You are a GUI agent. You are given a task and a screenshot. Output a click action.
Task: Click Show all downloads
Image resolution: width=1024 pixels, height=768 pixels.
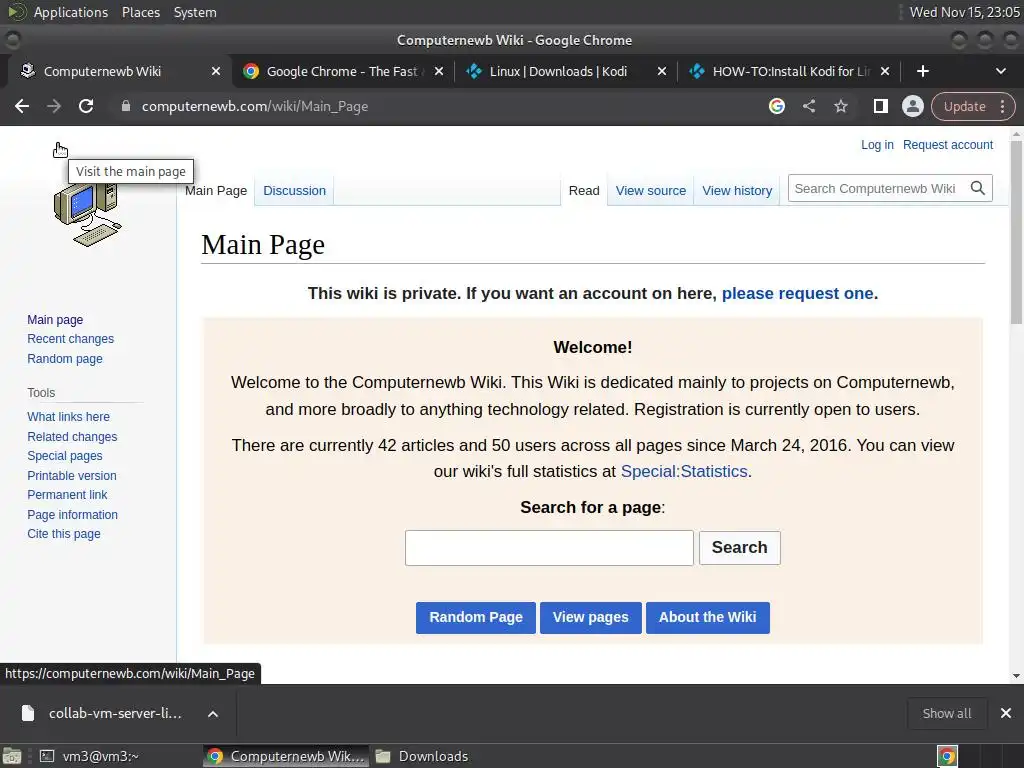click(x=946, y=713)
